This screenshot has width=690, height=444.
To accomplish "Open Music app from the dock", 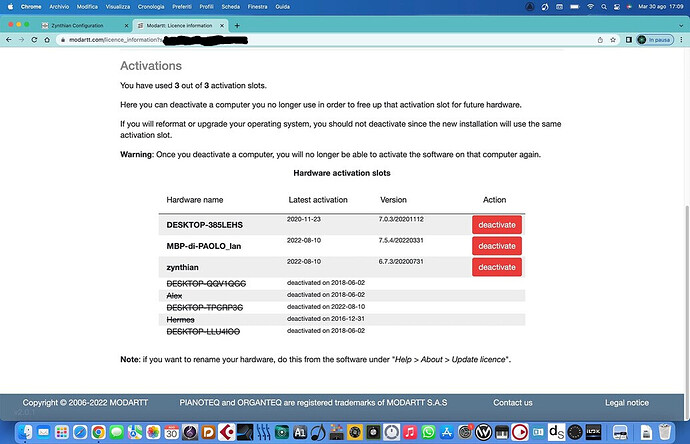I will [x=410, y=433].
